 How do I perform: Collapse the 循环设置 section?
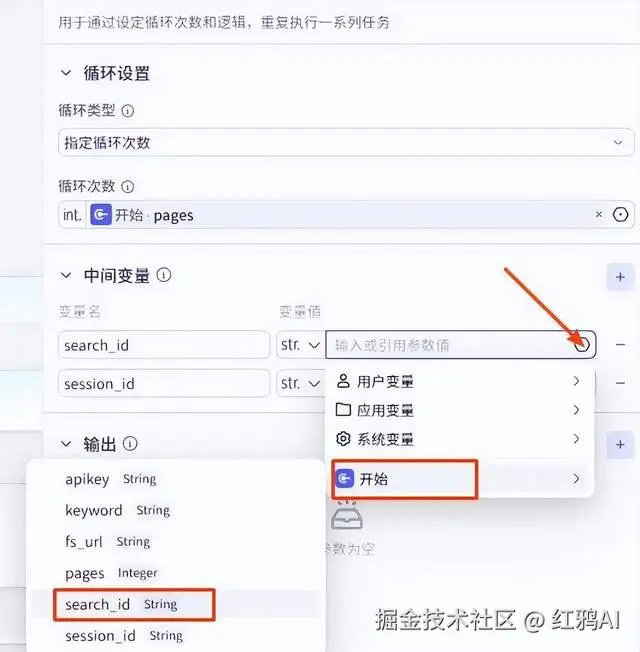pyautogui.click(x=66, y=73)
